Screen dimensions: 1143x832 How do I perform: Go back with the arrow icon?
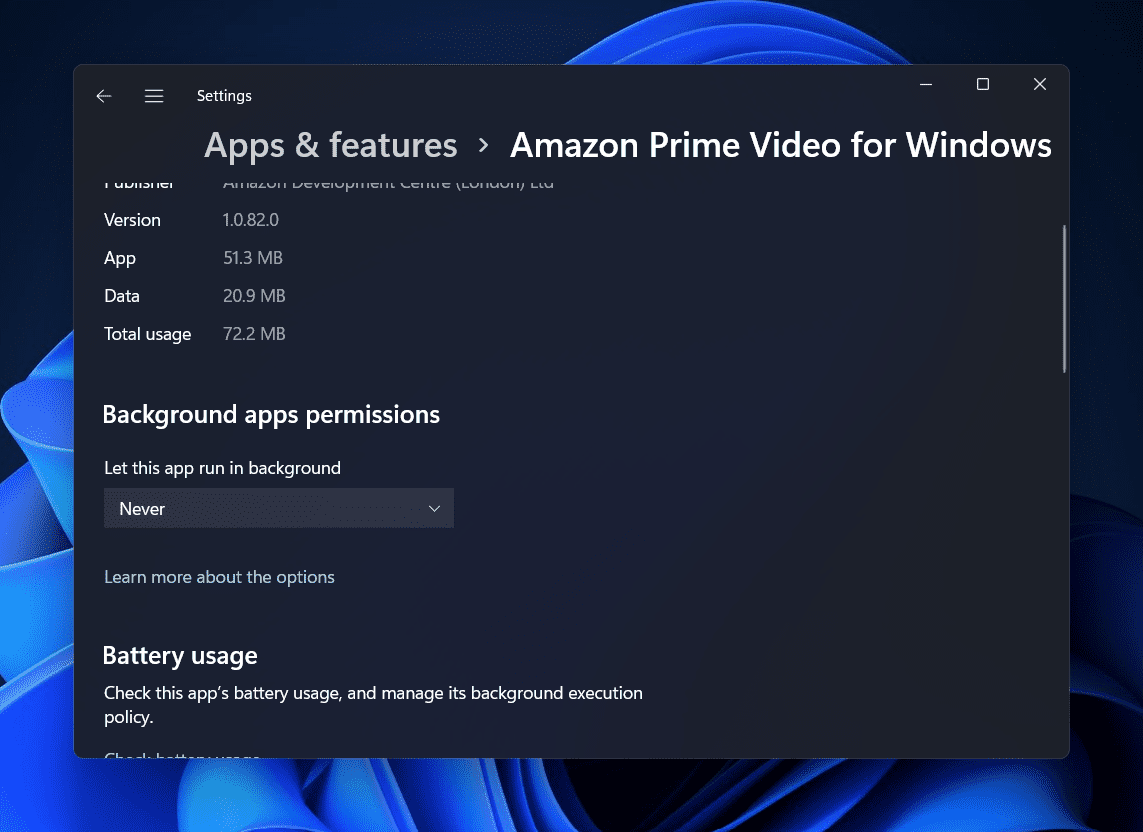click(104, 96)
